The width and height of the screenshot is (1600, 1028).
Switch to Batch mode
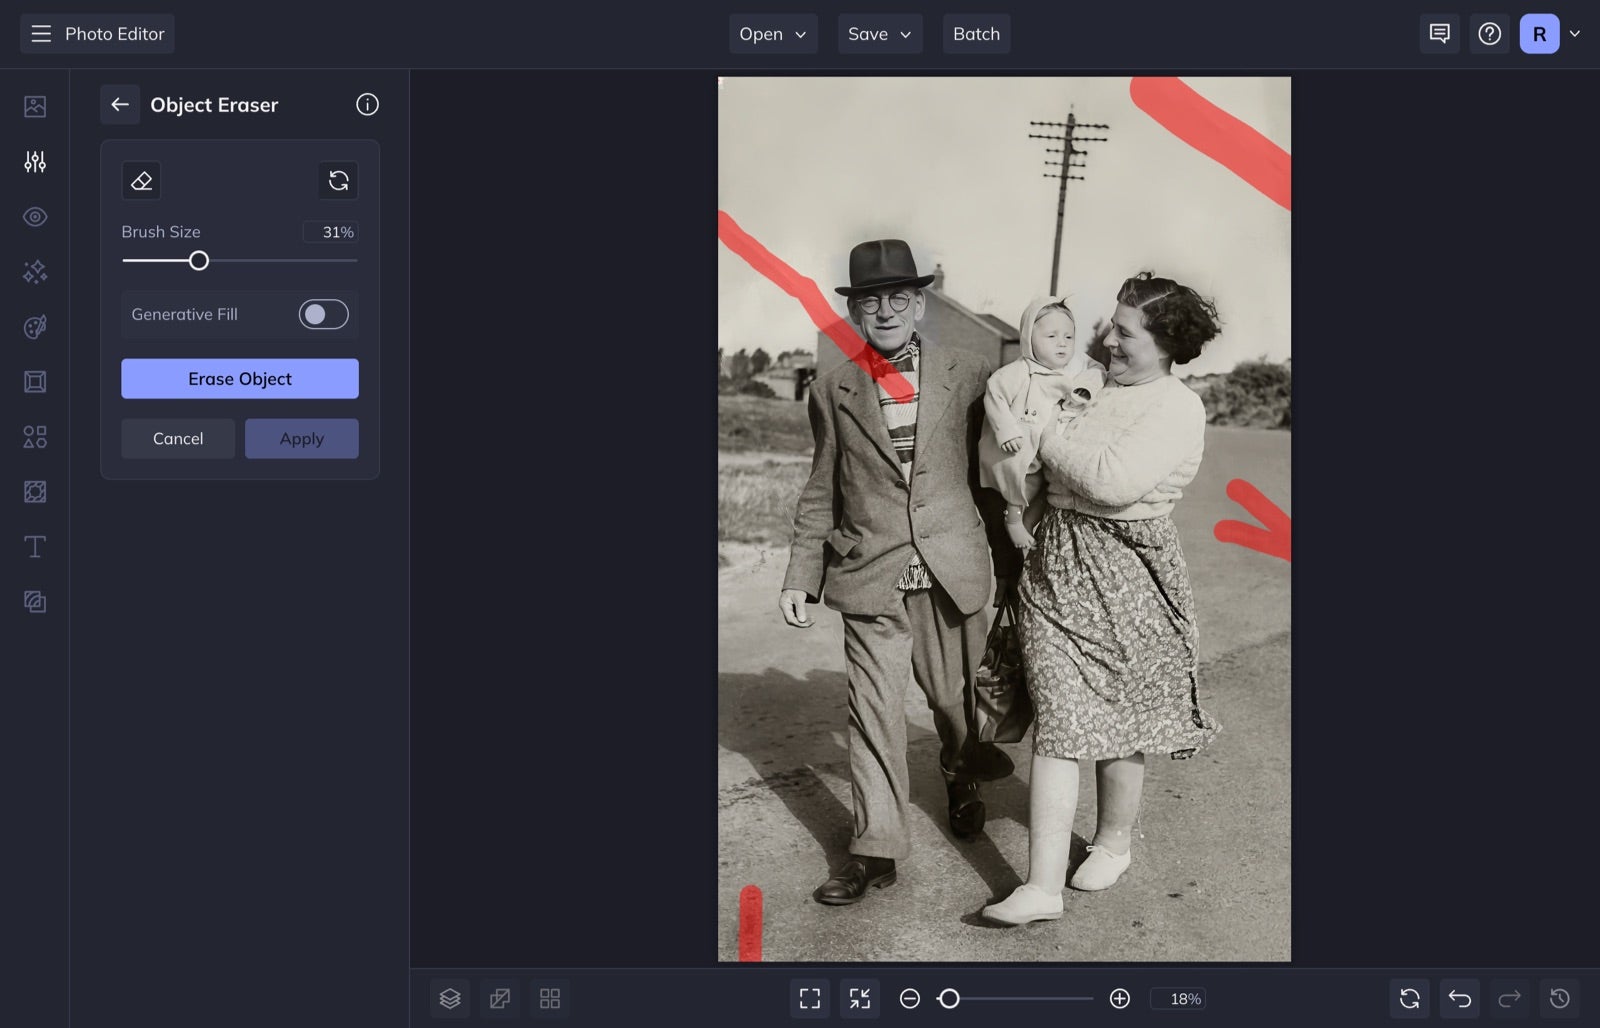point(976,33)
